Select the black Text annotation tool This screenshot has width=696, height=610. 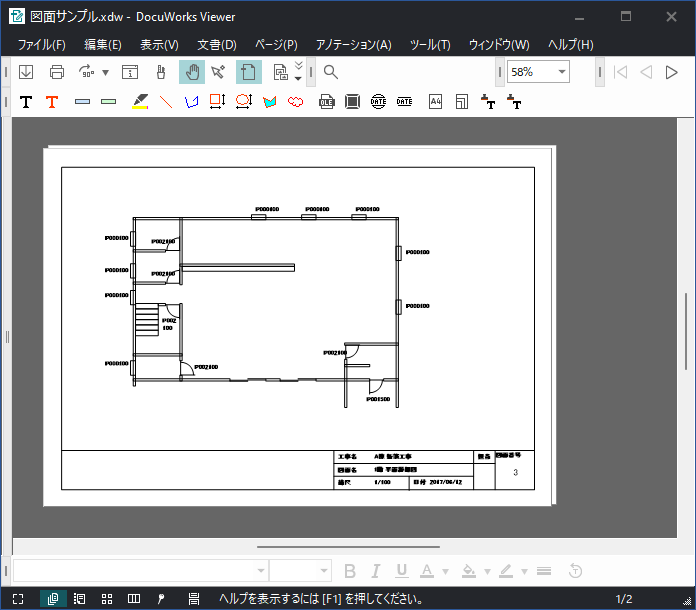pos(26,102)
